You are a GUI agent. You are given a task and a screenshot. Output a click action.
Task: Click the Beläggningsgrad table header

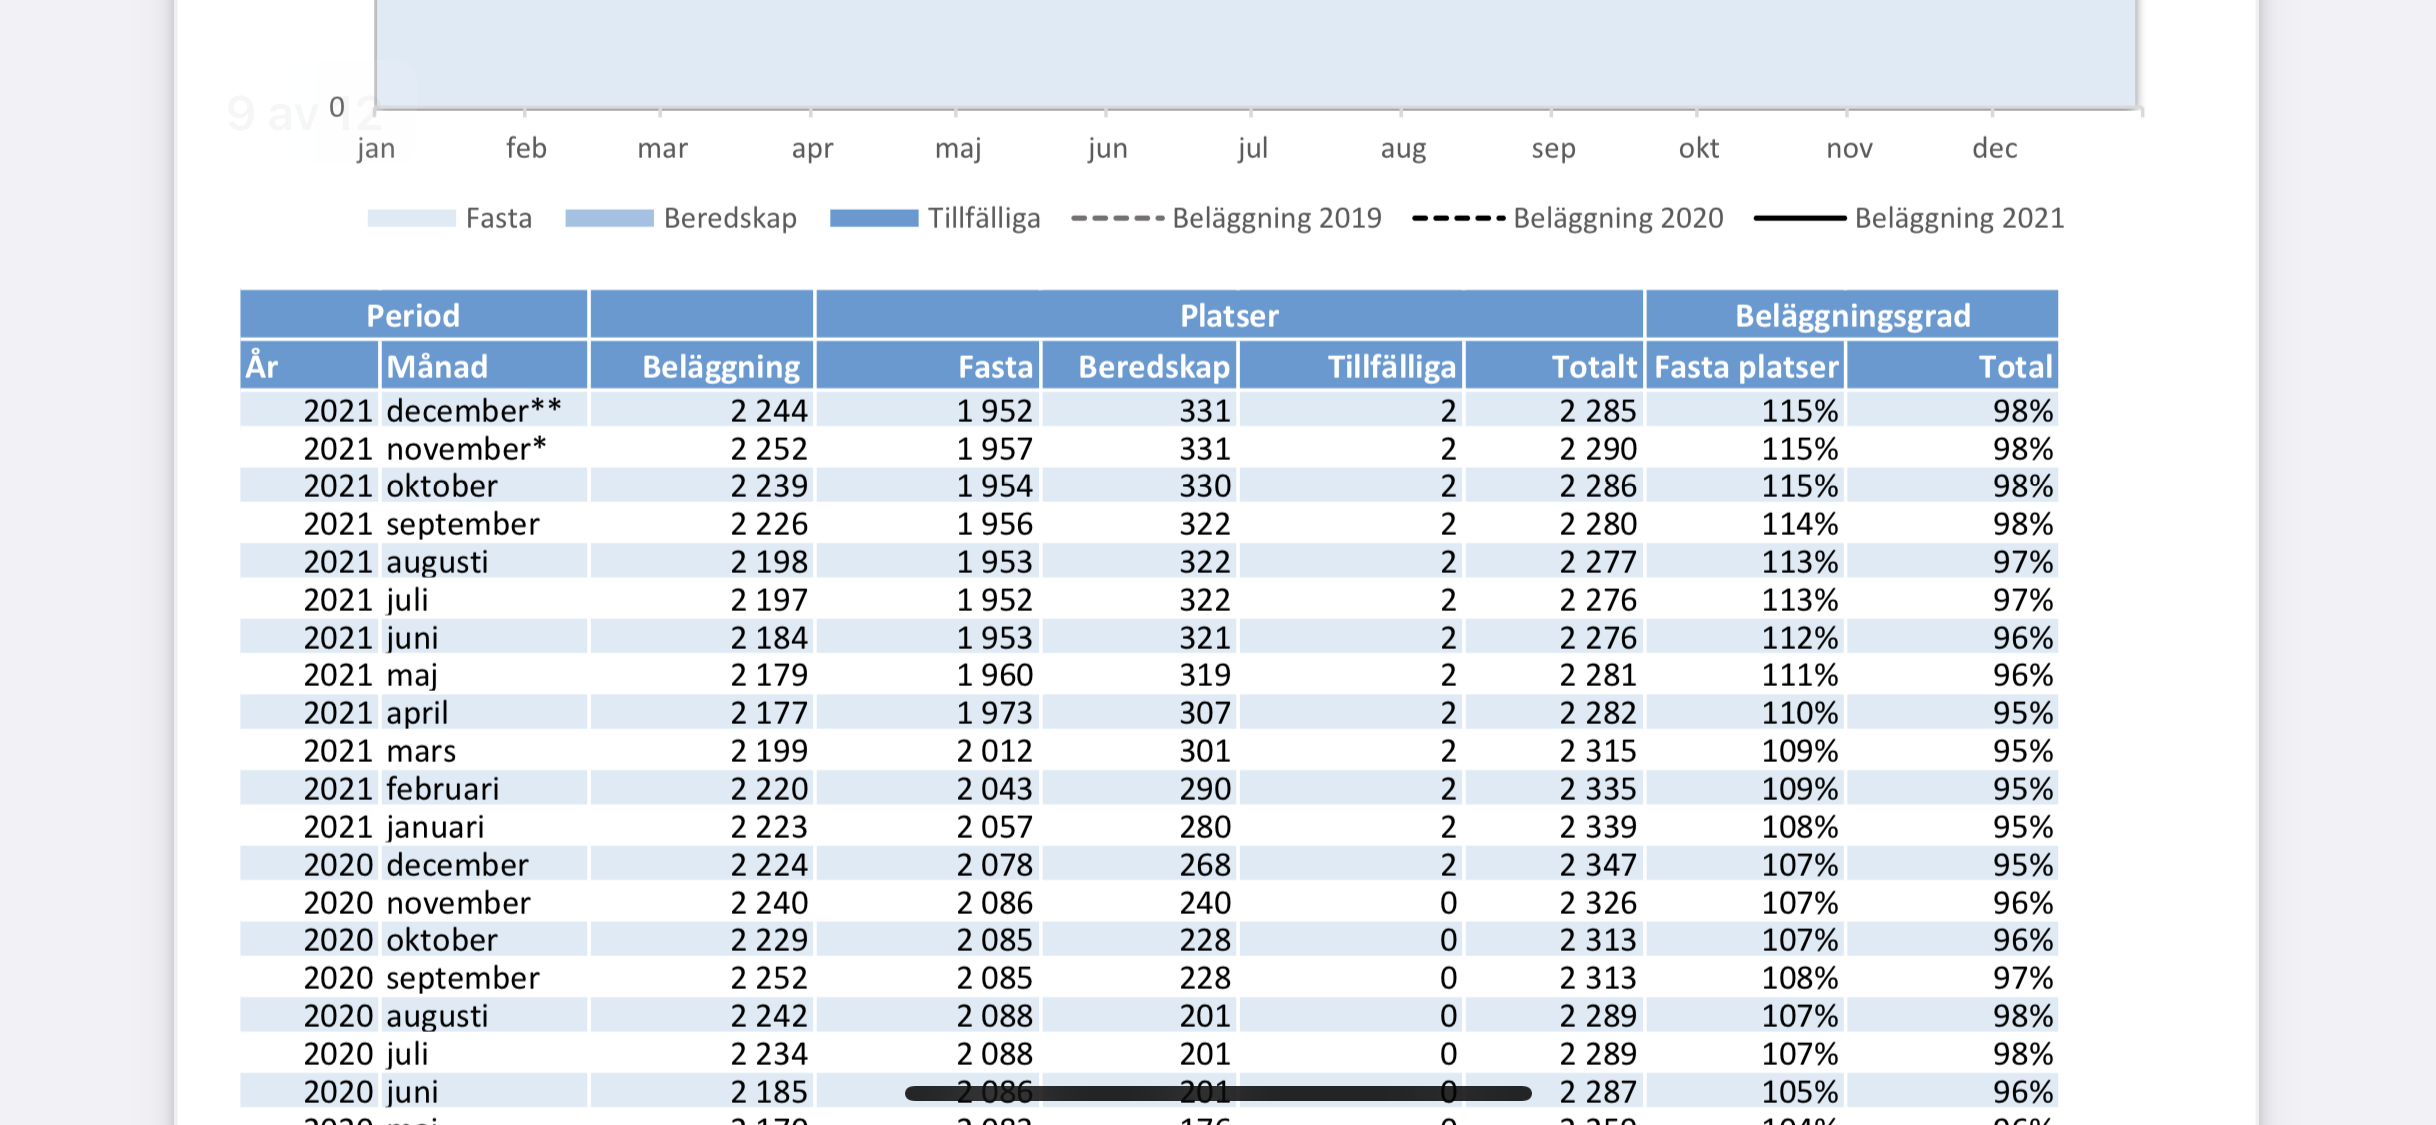[1852, 315]
